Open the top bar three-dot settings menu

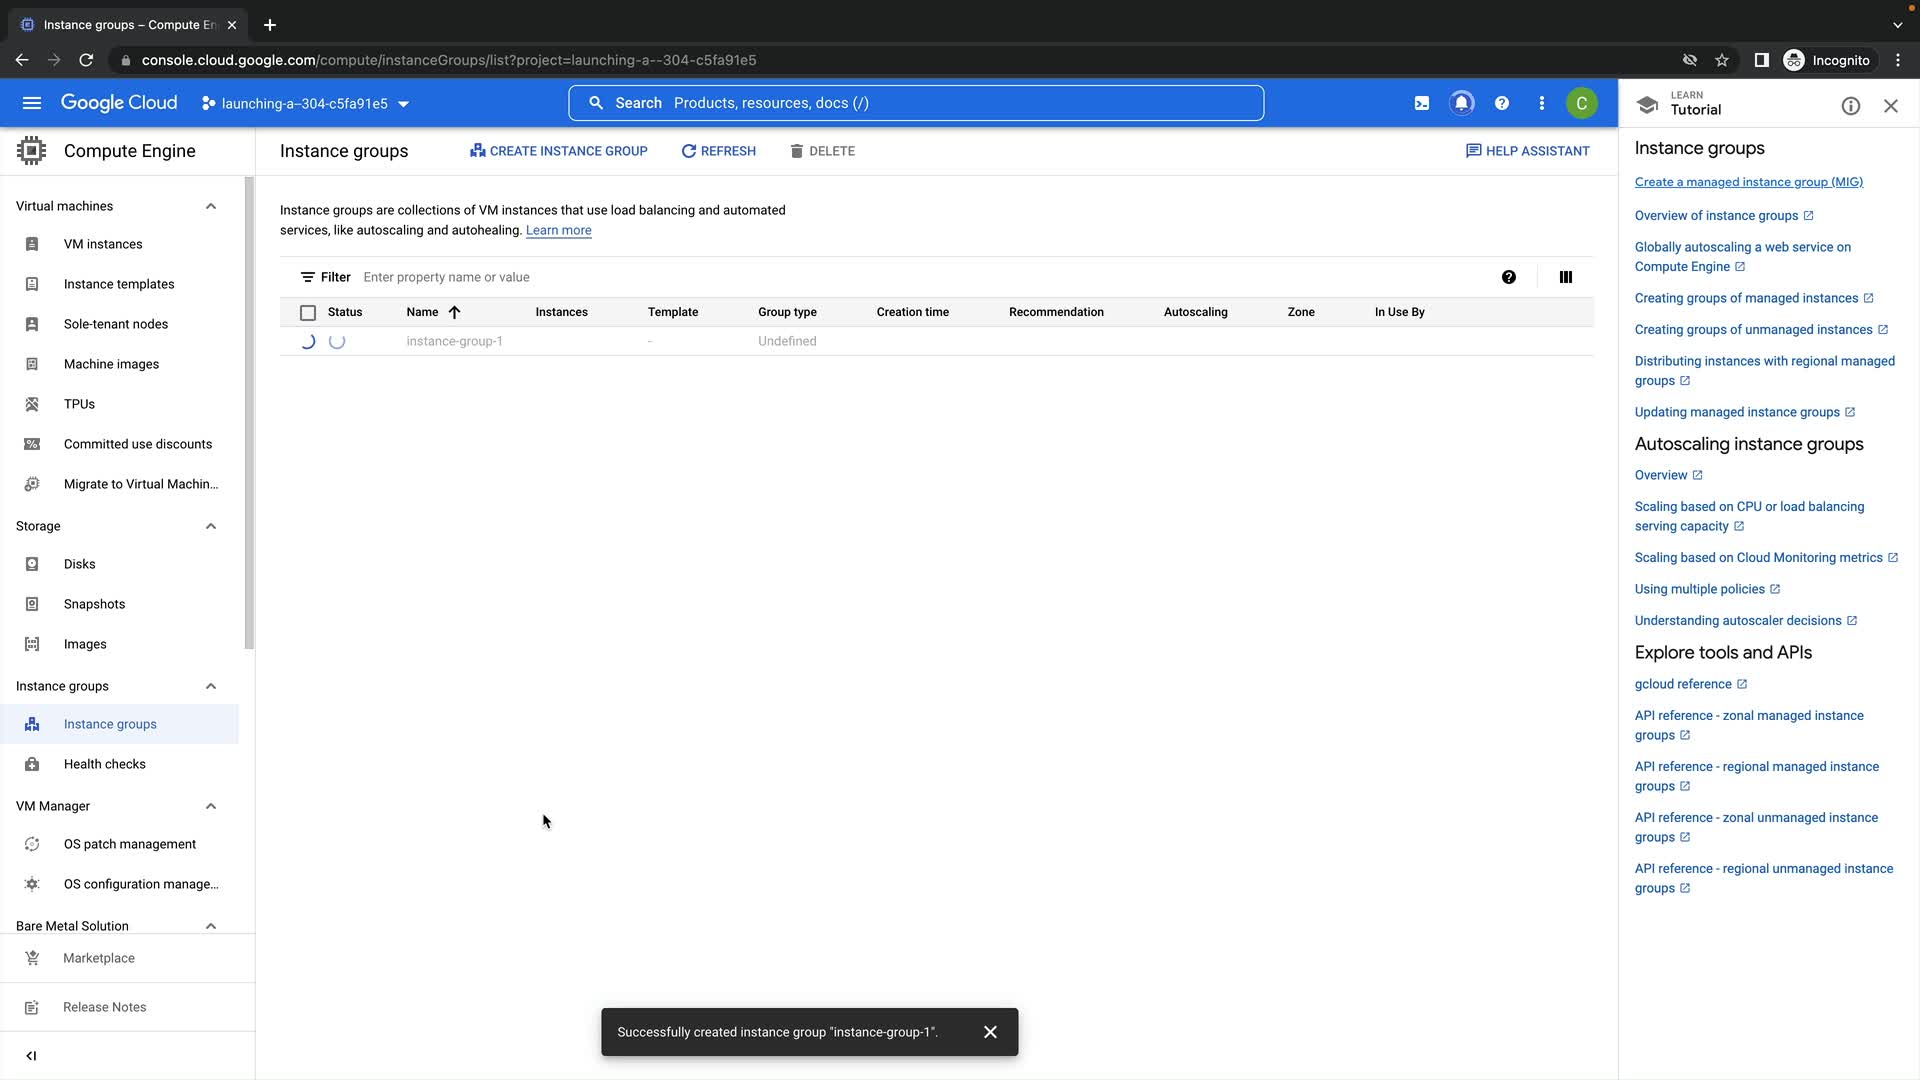pos(1541,103)
